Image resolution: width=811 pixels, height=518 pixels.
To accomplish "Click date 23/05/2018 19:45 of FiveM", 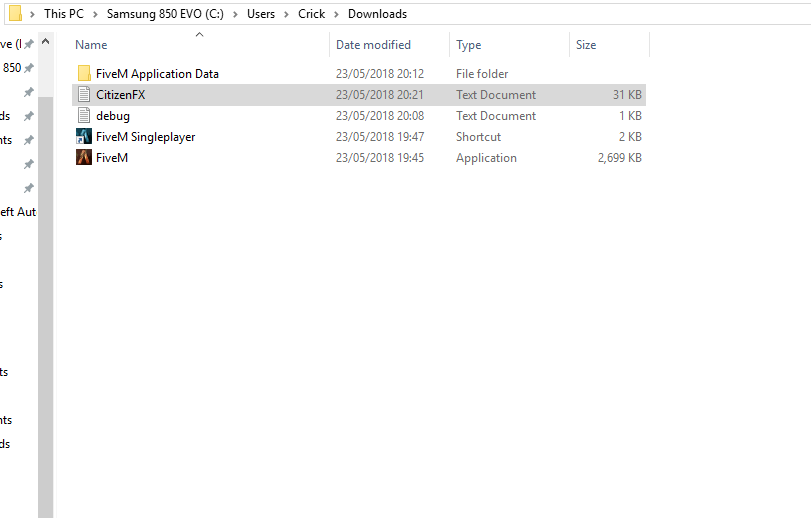I will click(x=380, y=158).
